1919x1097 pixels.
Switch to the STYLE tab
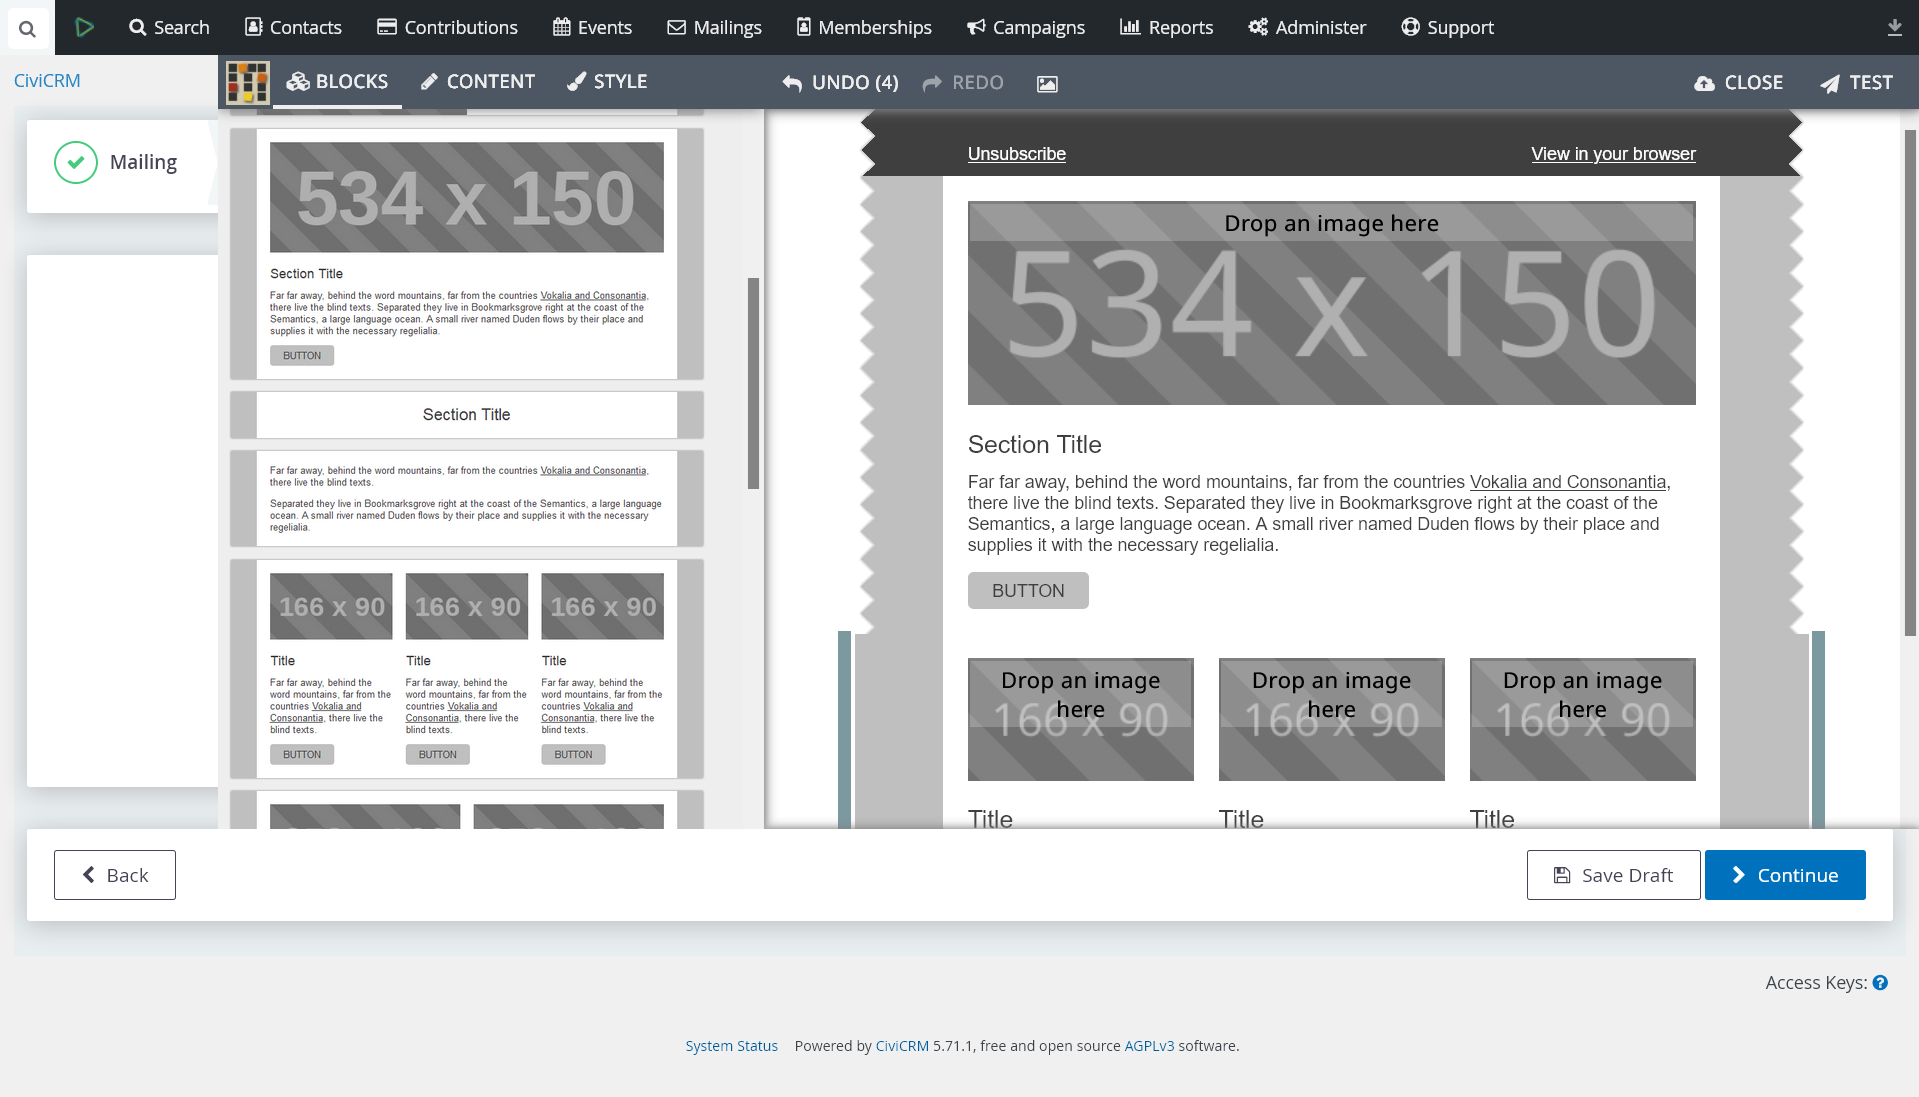point(607,81)
